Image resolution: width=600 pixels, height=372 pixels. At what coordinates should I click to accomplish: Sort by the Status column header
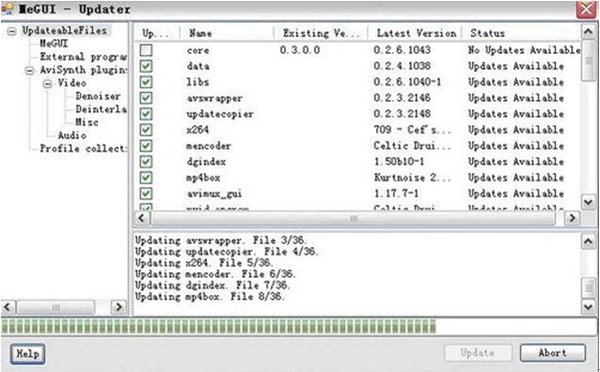(521, 33)
